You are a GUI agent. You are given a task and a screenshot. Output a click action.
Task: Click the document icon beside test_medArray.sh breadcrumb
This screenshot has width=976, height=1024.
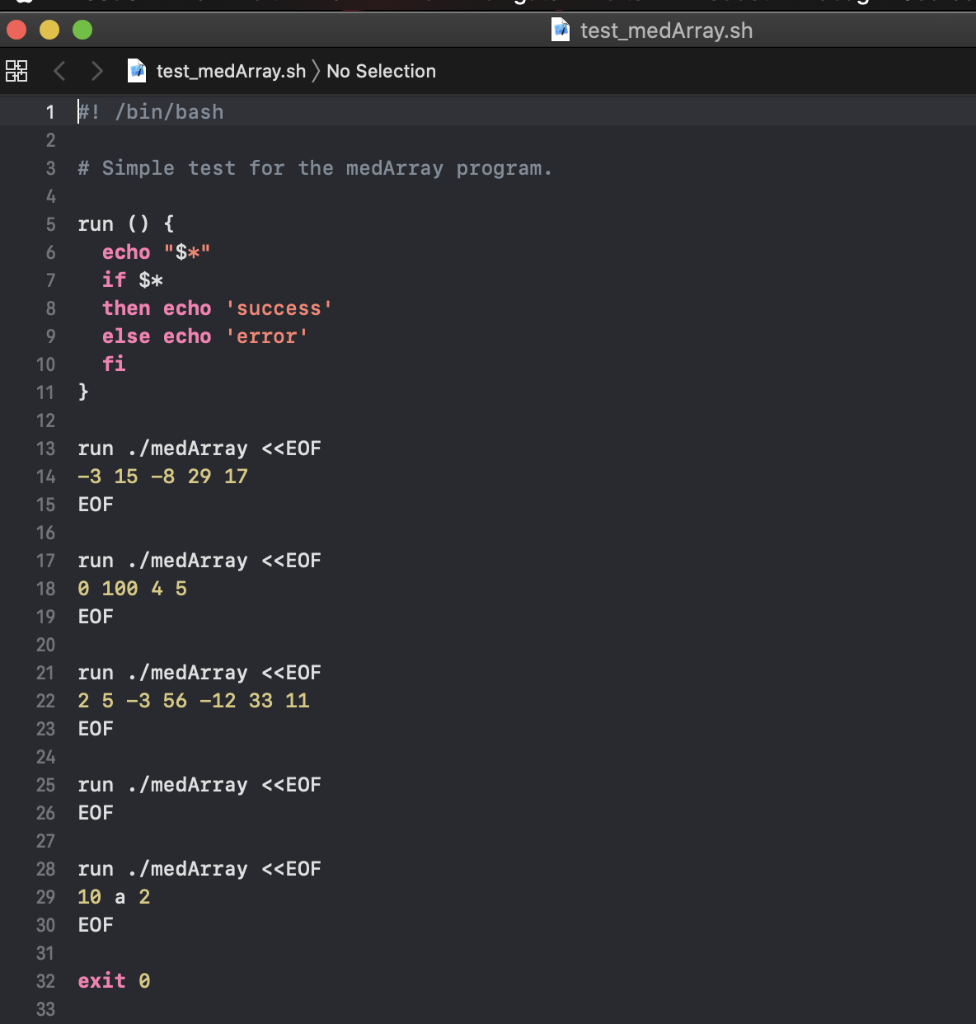(x=137, y=71)
